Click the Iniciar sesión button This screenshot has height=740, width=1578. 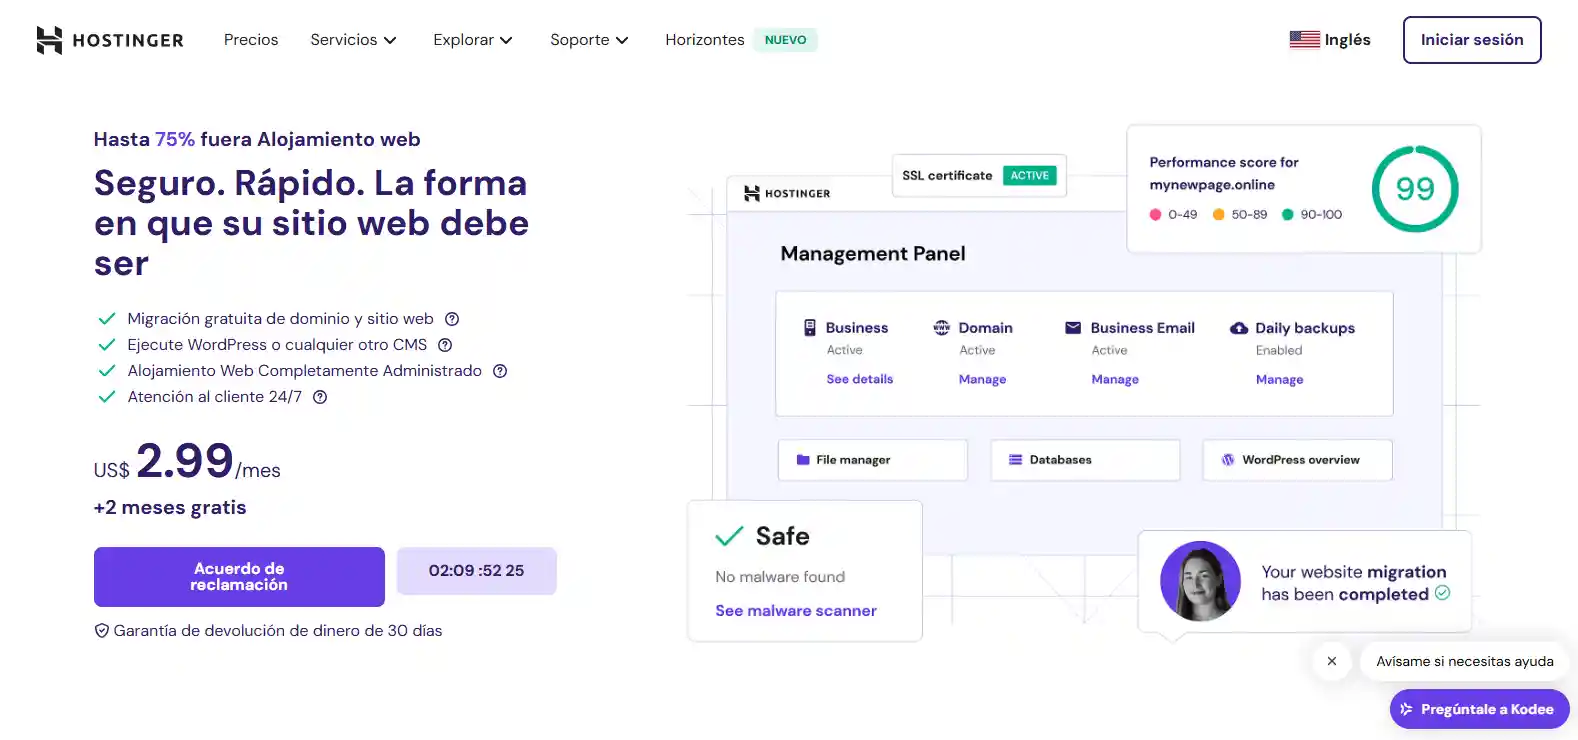[x=1471, y=40]
